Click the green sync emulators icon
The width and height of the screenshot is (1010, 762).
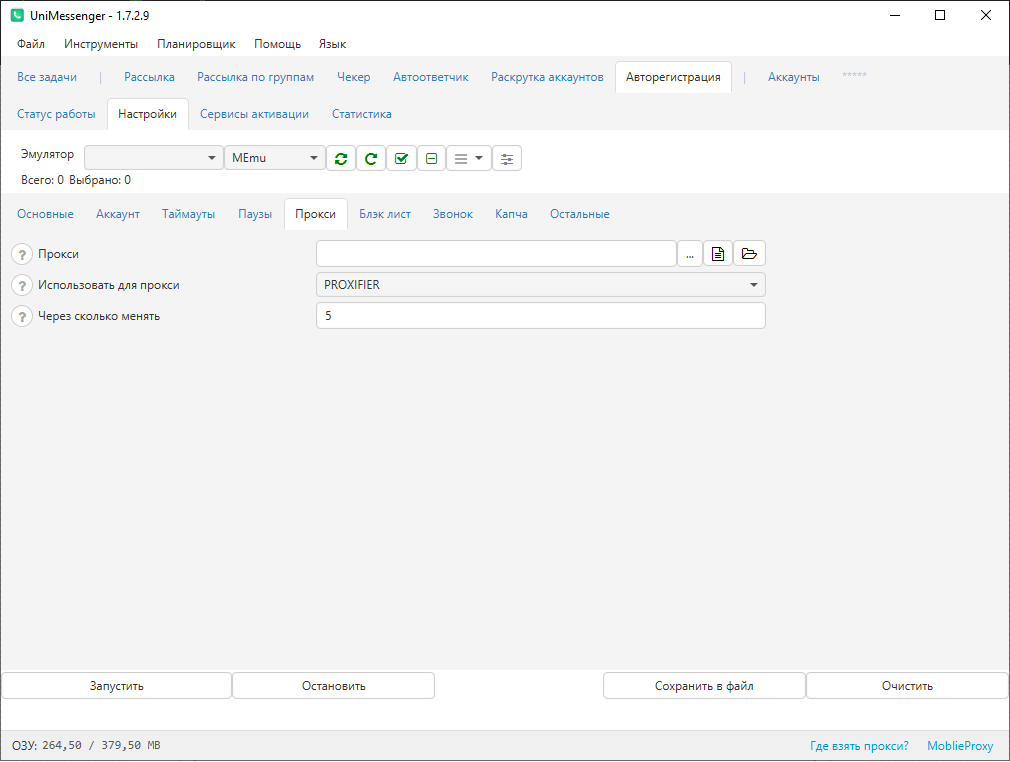pos(341,158)
